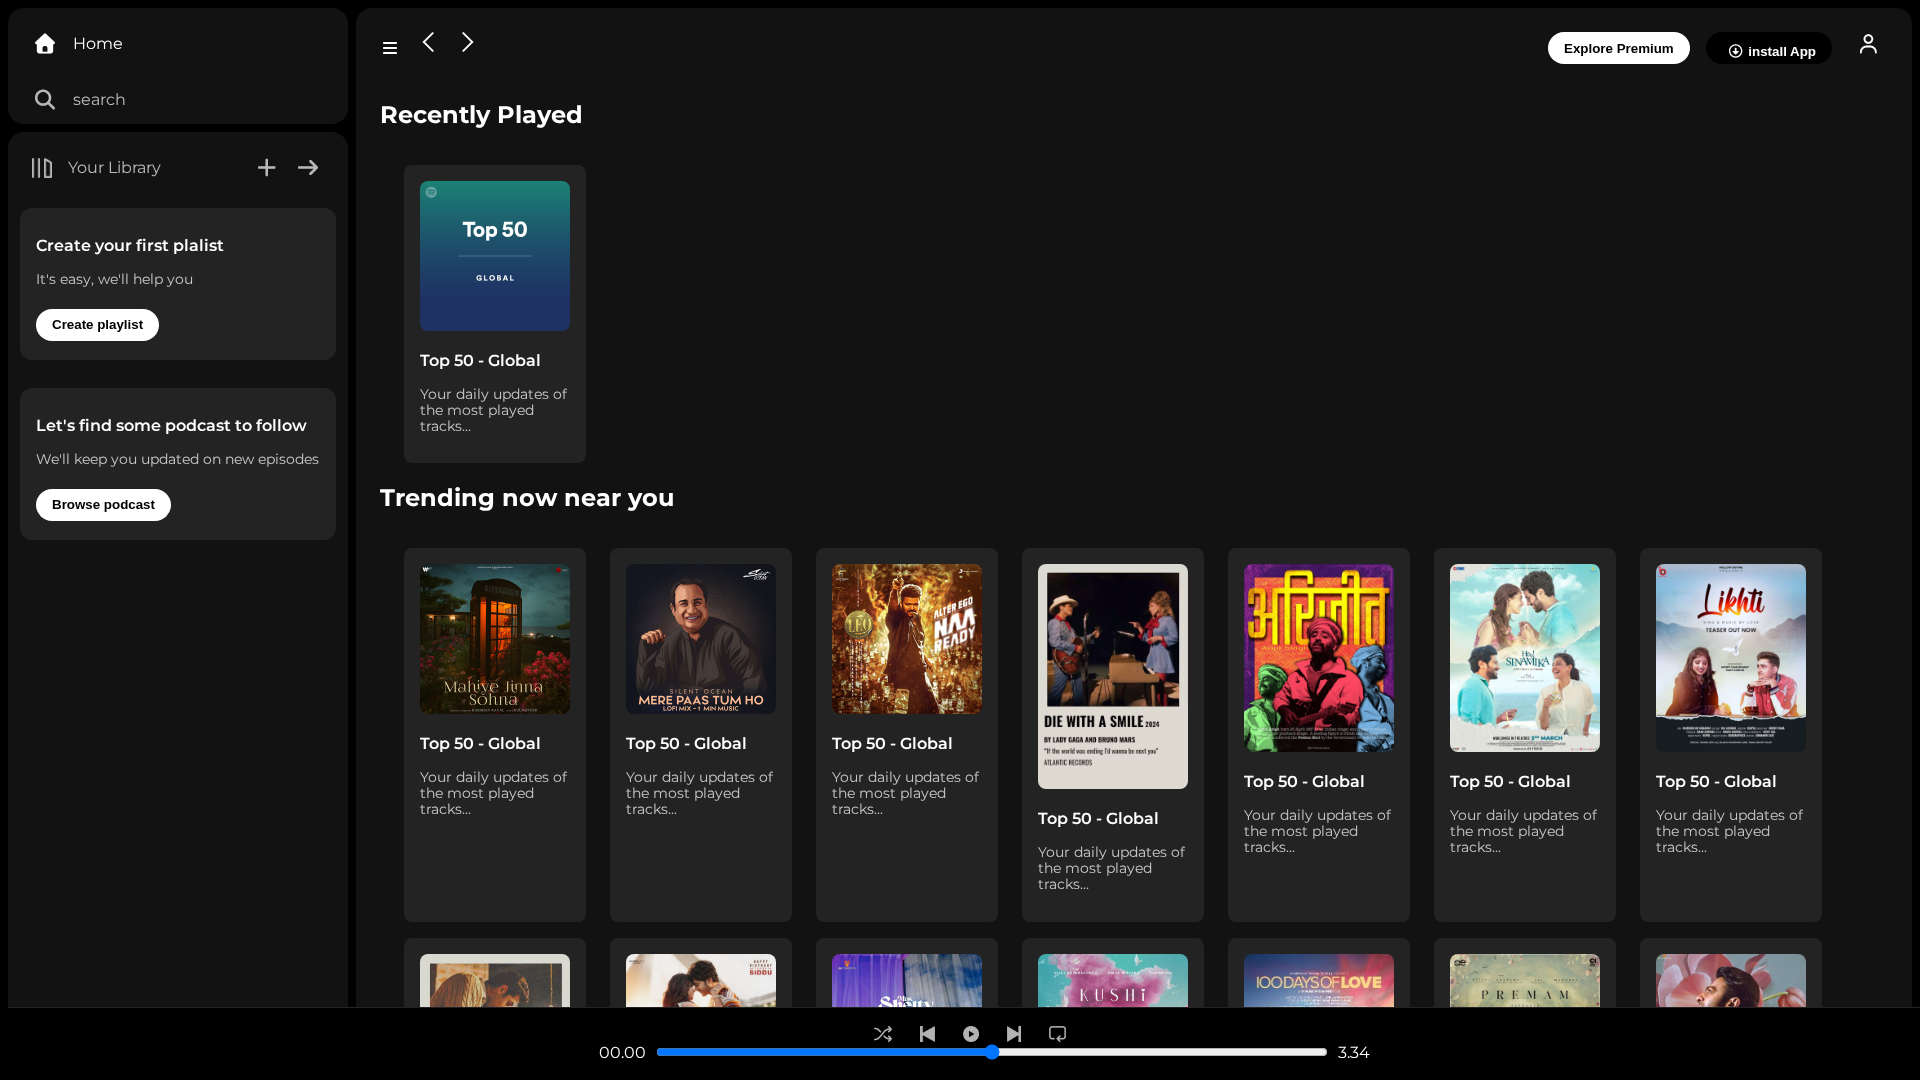
Task: Play the current track
Action: tap(971, 1034)
